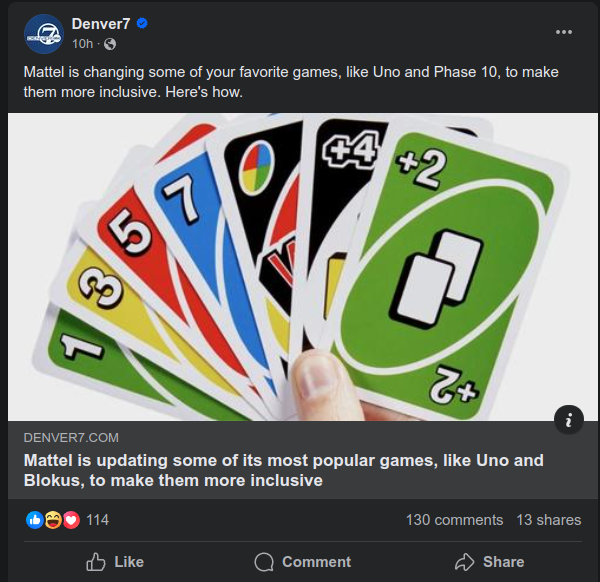This screenshot has width=600, height=582.
Task: Open the Uno cards article image
Action: point(300,265)
